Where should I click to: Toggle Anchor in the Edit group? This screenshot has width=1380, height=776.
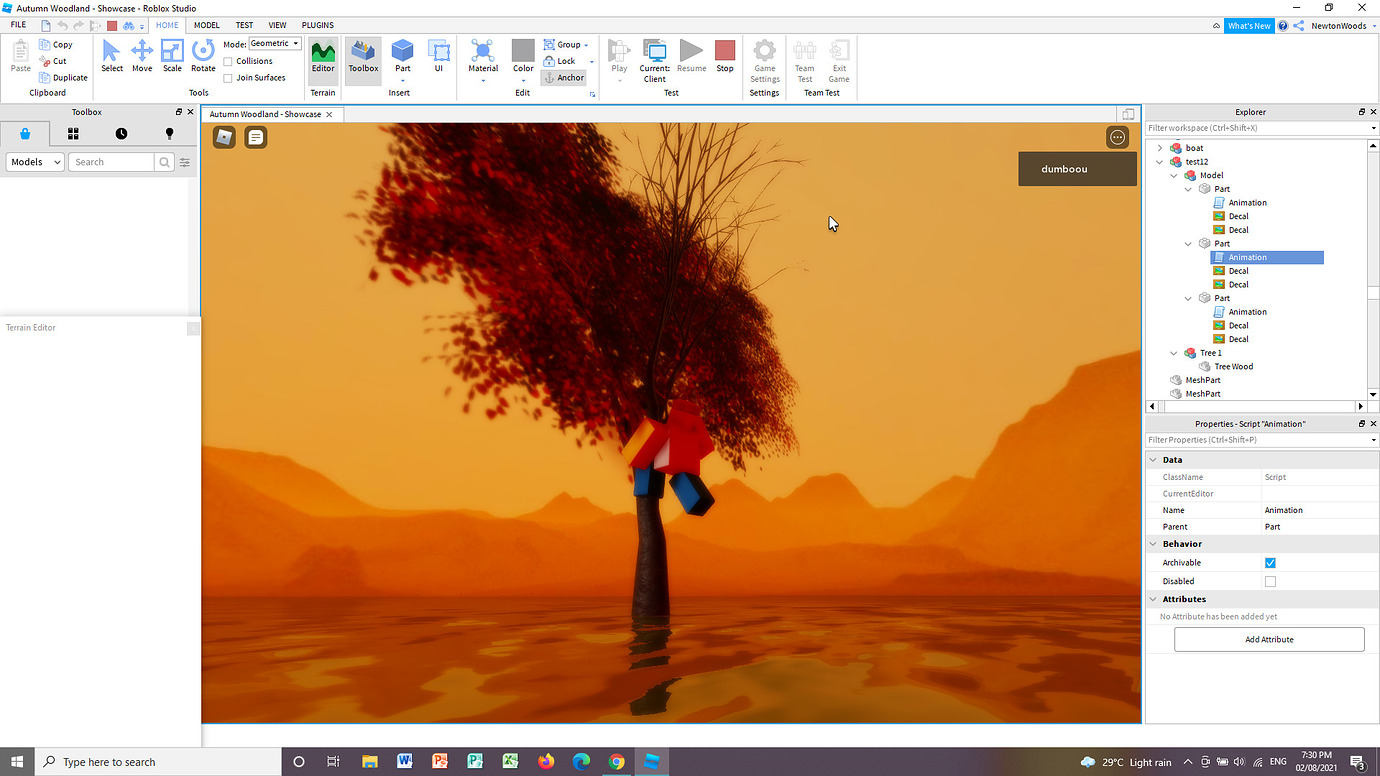564,78
